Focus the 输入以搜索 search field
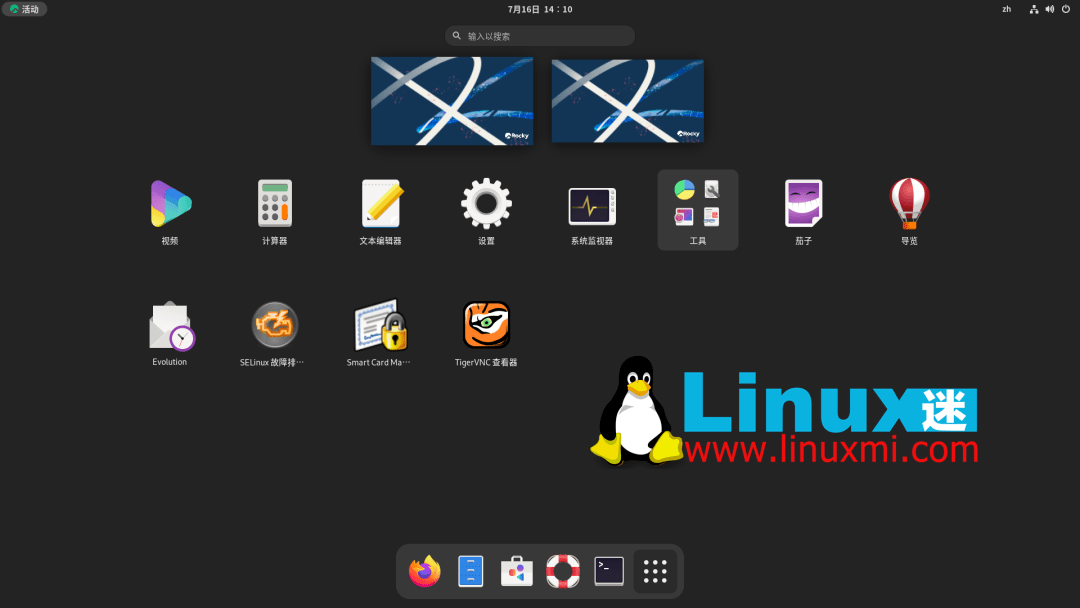1080x608 pixels. point(540,36)
